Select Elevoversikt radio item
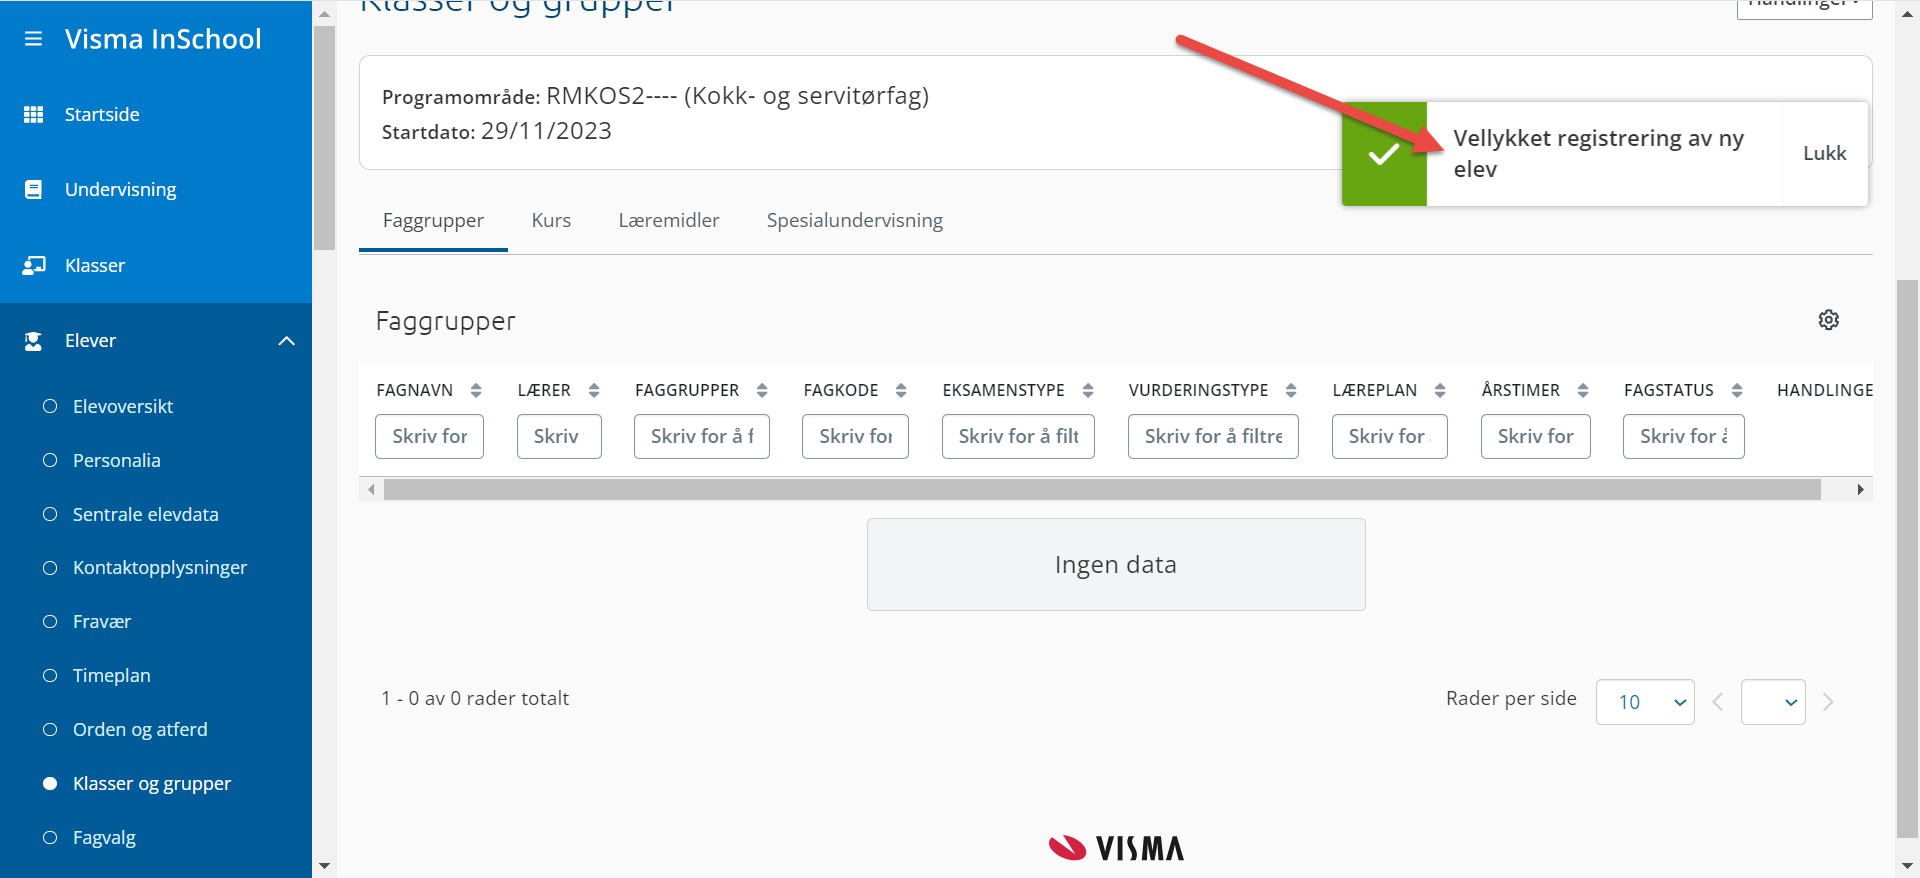This screenshot has width=1920, height=878. (50, 406)
